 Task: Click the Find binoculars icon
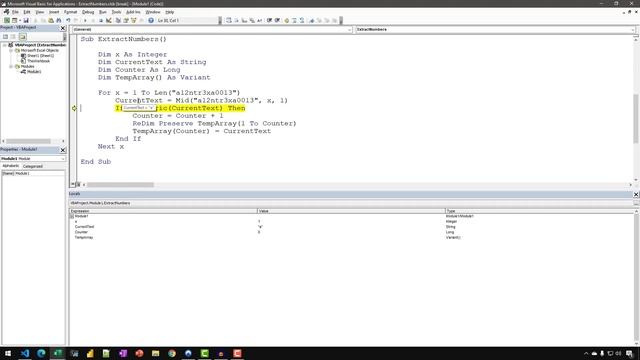pos(59,20)
